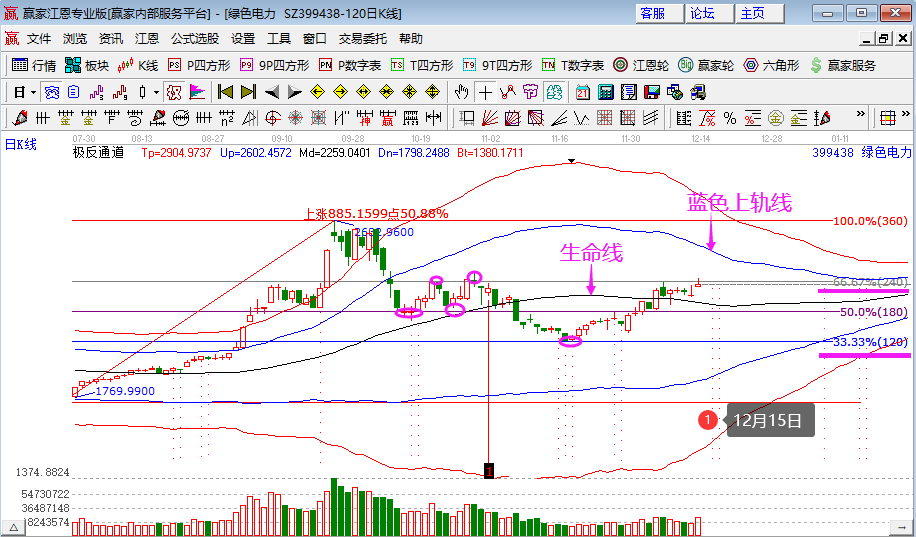Open the 交易委托 menu

[363, 39]
